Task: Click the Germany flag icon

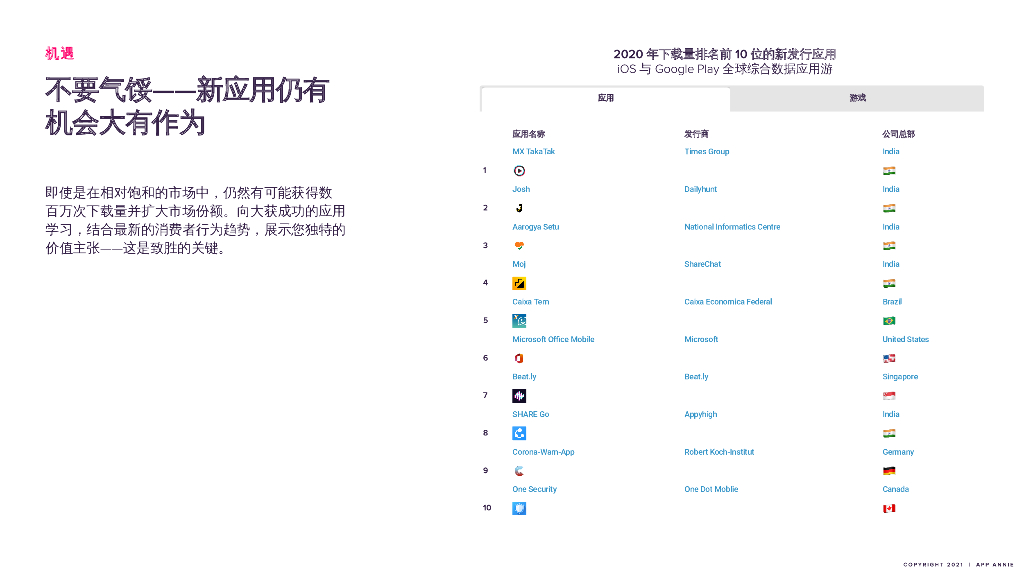Action: [x=889, y=471]
